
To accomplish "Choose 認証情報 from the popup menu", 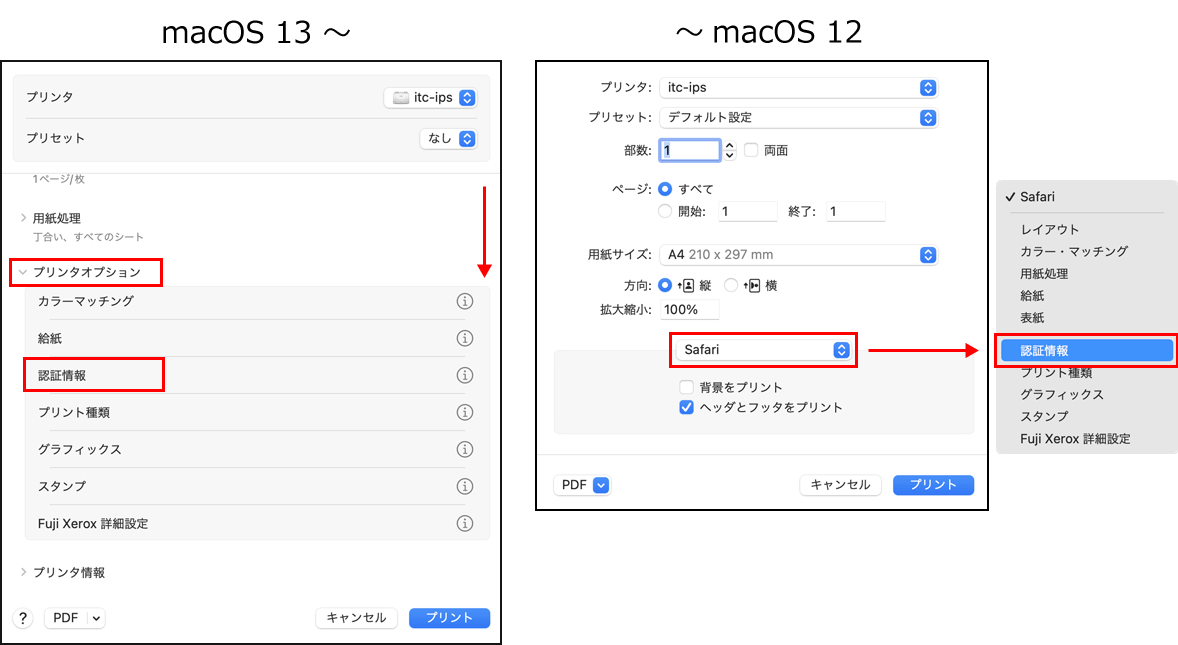I will (1085, 351).
